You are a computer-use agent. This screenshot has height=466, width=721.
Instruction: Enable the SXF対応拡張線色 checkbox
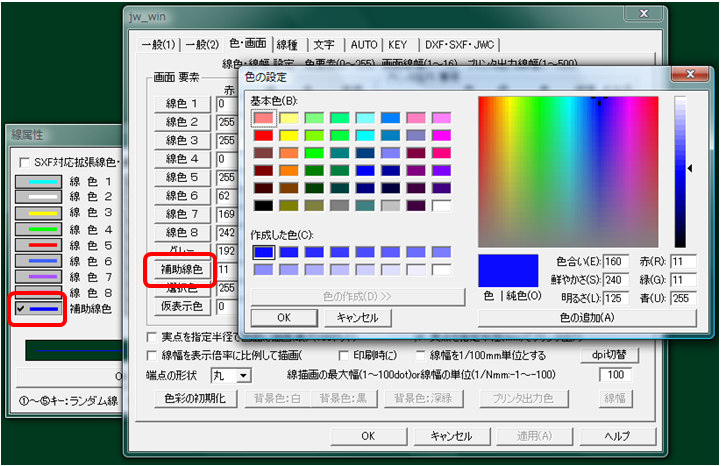coord(26,162)
